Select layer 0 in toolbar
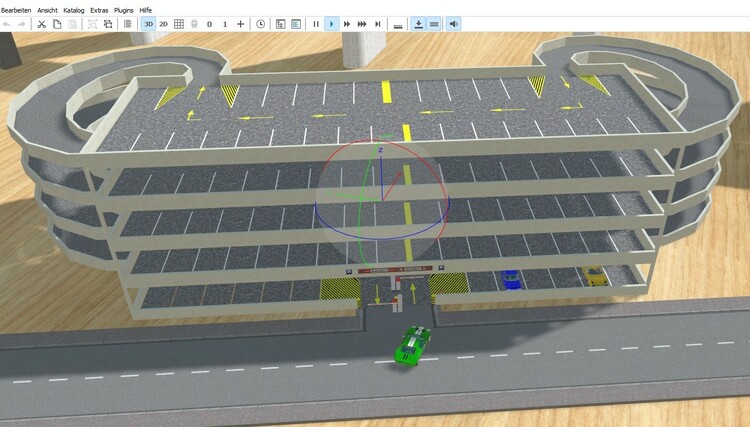 coord(210,24)
